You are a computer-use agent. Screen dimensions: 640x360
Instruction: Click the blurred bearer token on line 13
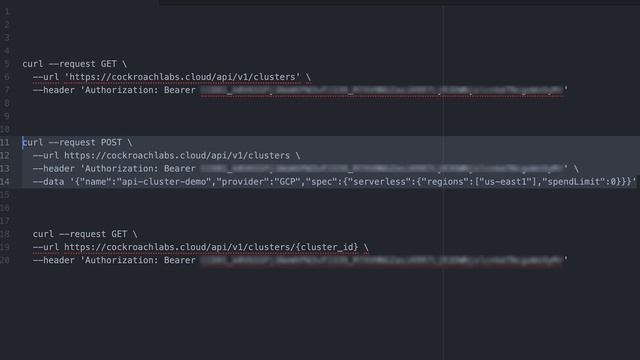[x=381, y=169]
